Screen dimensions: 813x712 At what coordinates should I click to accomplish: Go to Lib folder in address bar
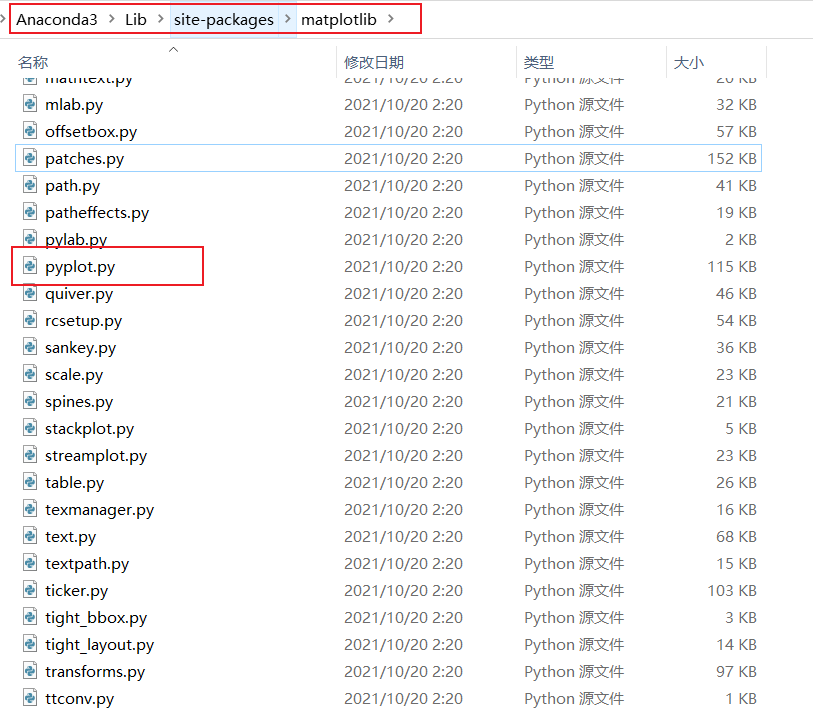(136, 20)
